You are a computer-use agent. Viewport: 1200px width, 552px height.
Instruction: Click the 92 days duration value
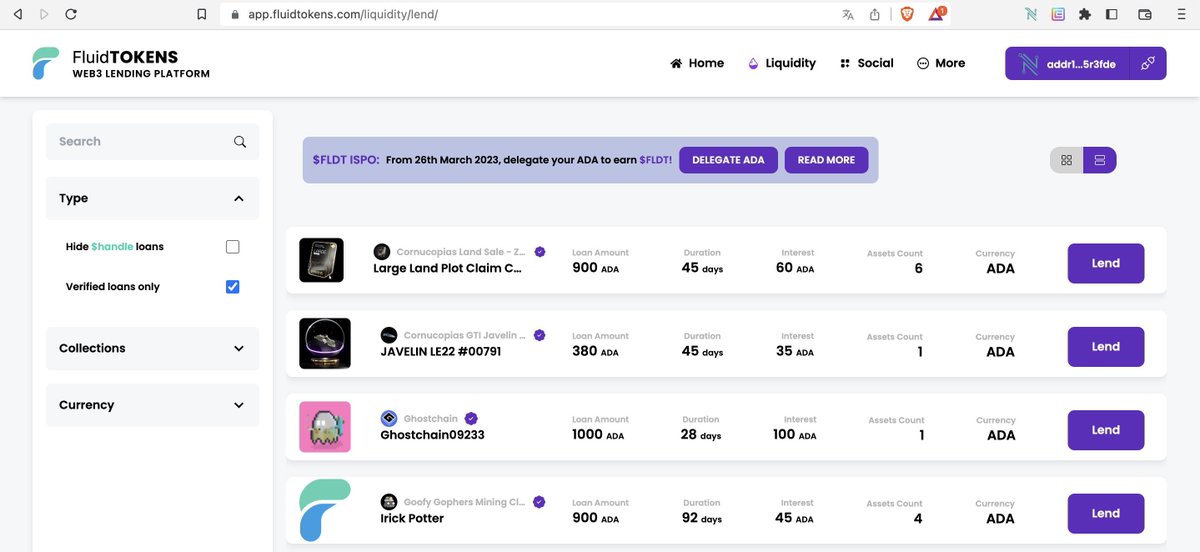(x=701, y=518)
